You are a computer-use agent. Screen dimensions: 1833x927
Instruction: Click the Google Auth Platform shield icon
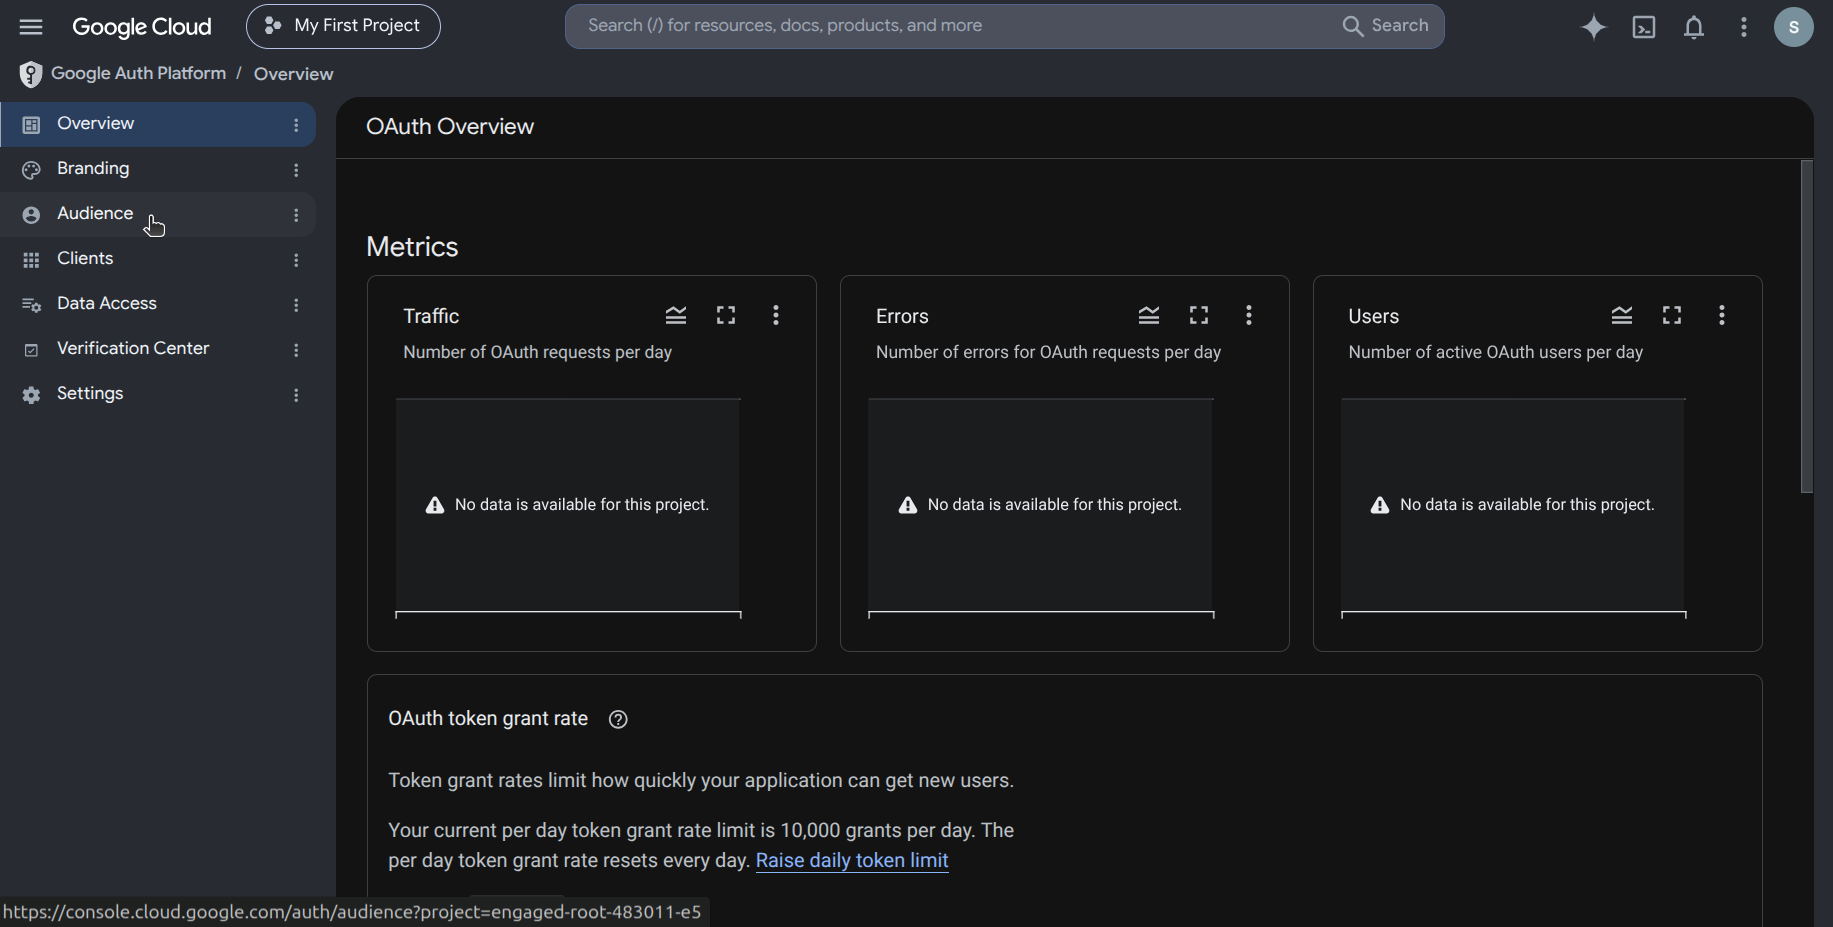click(31, 74)
